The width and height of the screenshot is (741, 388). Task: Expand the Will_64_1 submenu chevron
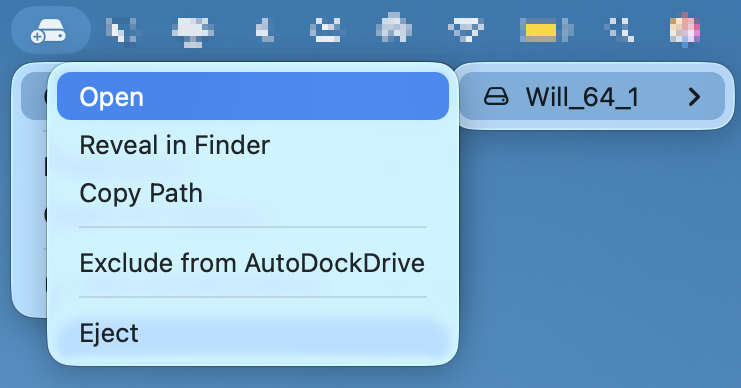(x=694, y=97)
